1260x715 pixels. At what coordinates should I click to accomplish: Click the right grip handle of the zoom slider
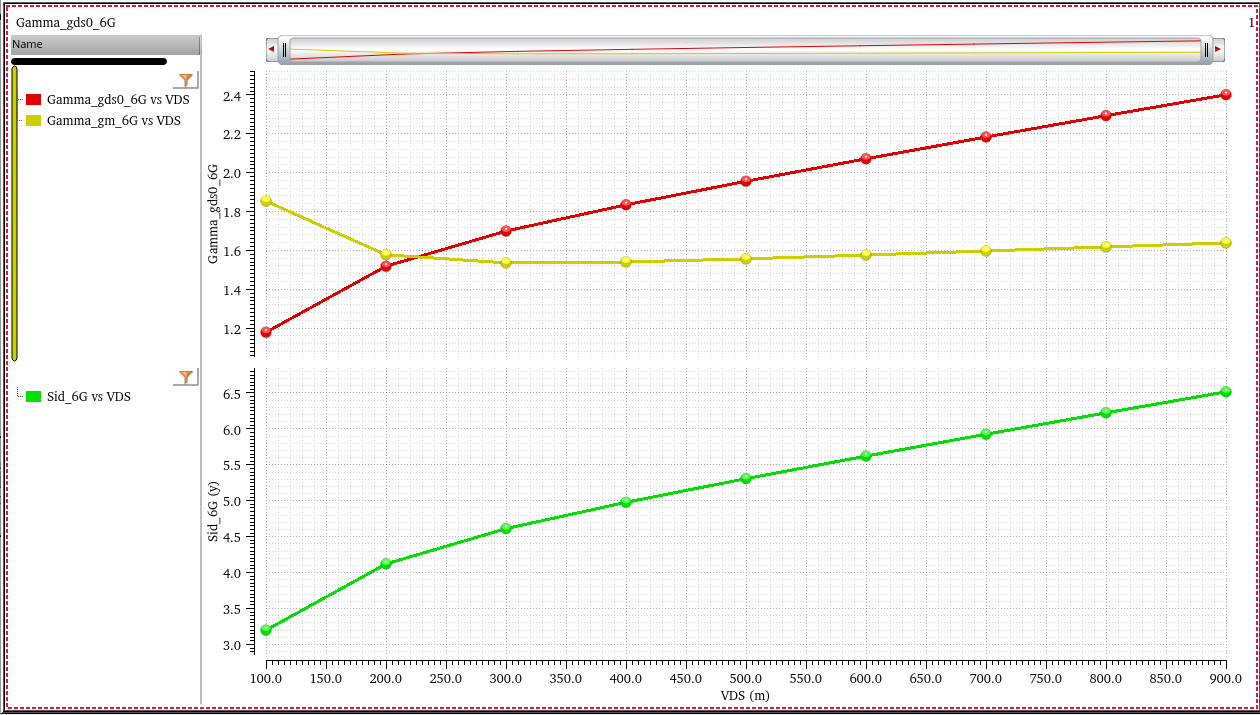coord(1206,49)
